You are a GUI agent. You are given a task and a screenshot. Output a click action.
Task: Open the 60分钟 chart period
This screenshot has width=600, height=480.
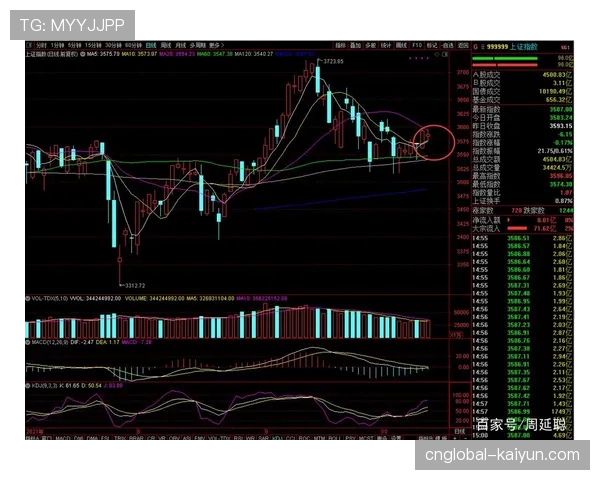tap(131, 45)
